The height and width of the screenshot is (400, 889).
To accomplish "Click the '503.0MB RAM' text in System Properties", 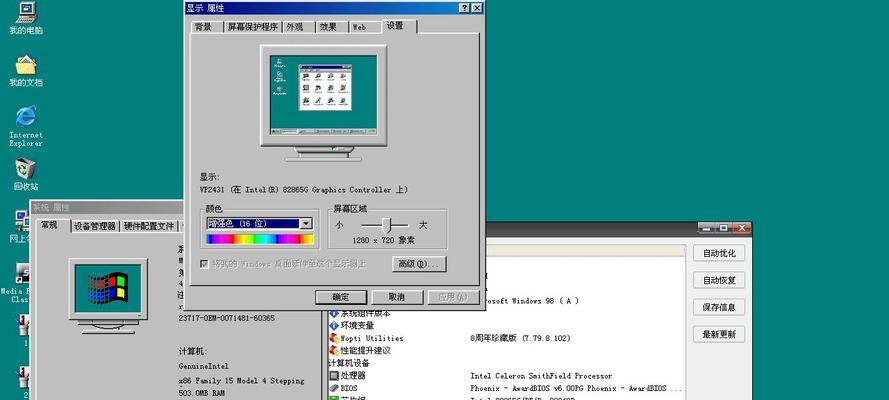I will pyautogui.click(x=202, y=392).
